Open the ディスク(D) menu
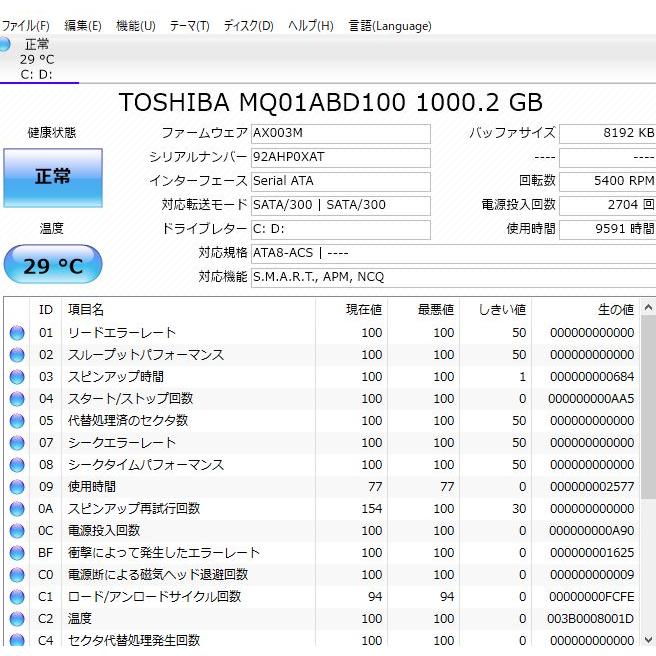 (248, 26)
